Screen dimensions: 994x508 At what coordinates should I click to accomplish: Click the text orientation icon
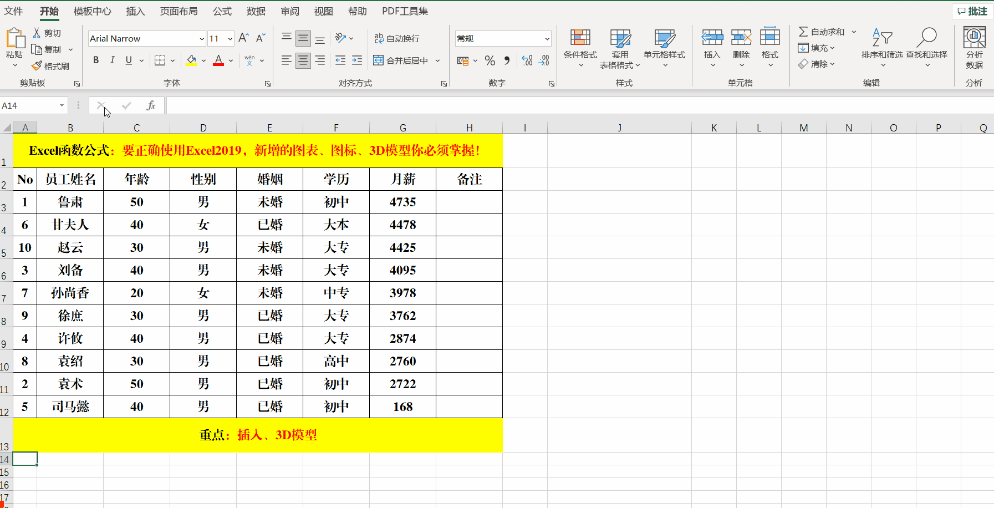(340, 38)
